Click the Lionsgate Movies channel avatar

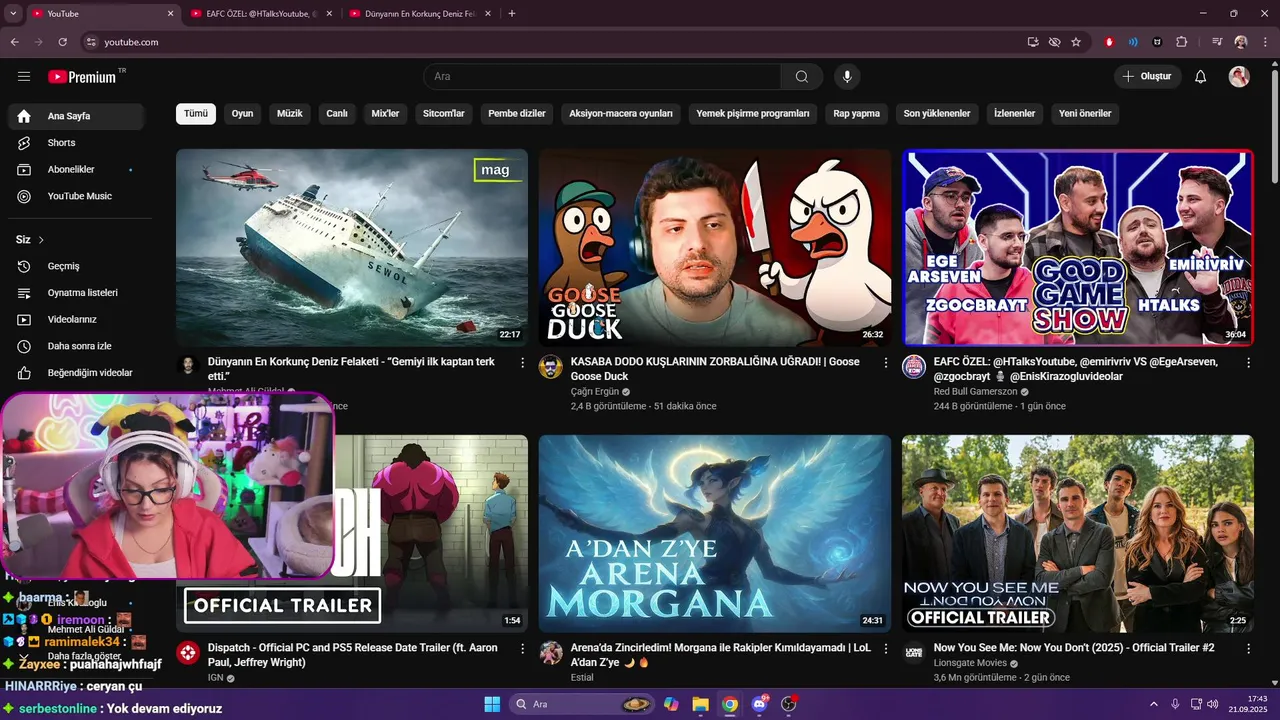pos(914,653)
